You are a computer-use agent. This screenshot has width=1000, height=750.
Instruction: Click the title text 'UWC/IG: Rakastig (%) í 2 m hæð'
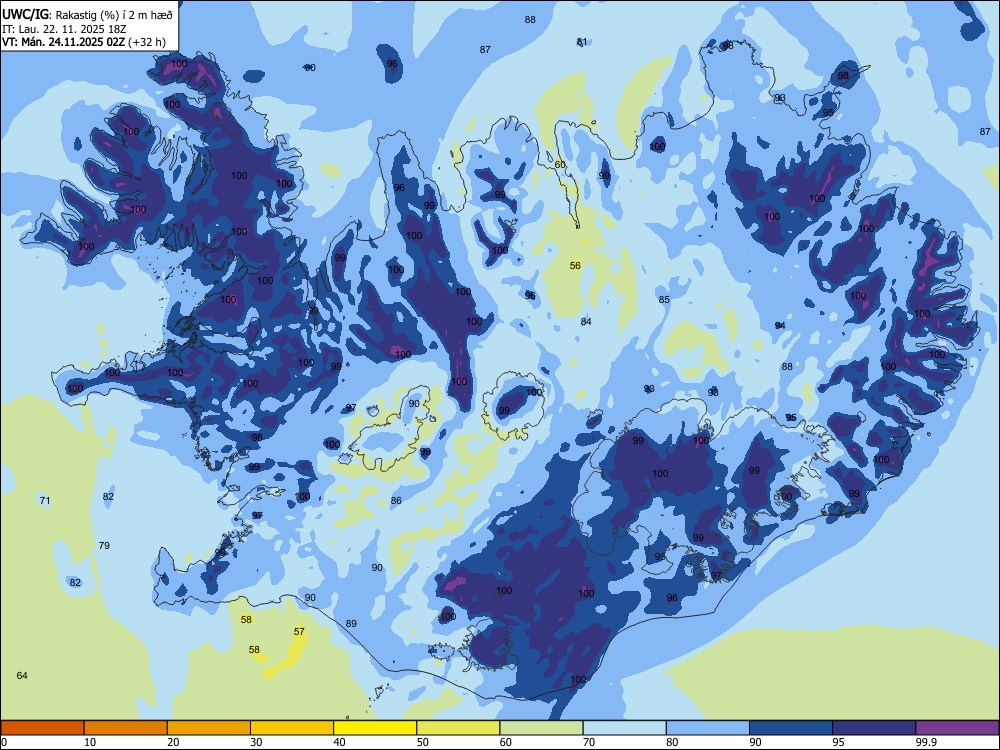[87, 15]
